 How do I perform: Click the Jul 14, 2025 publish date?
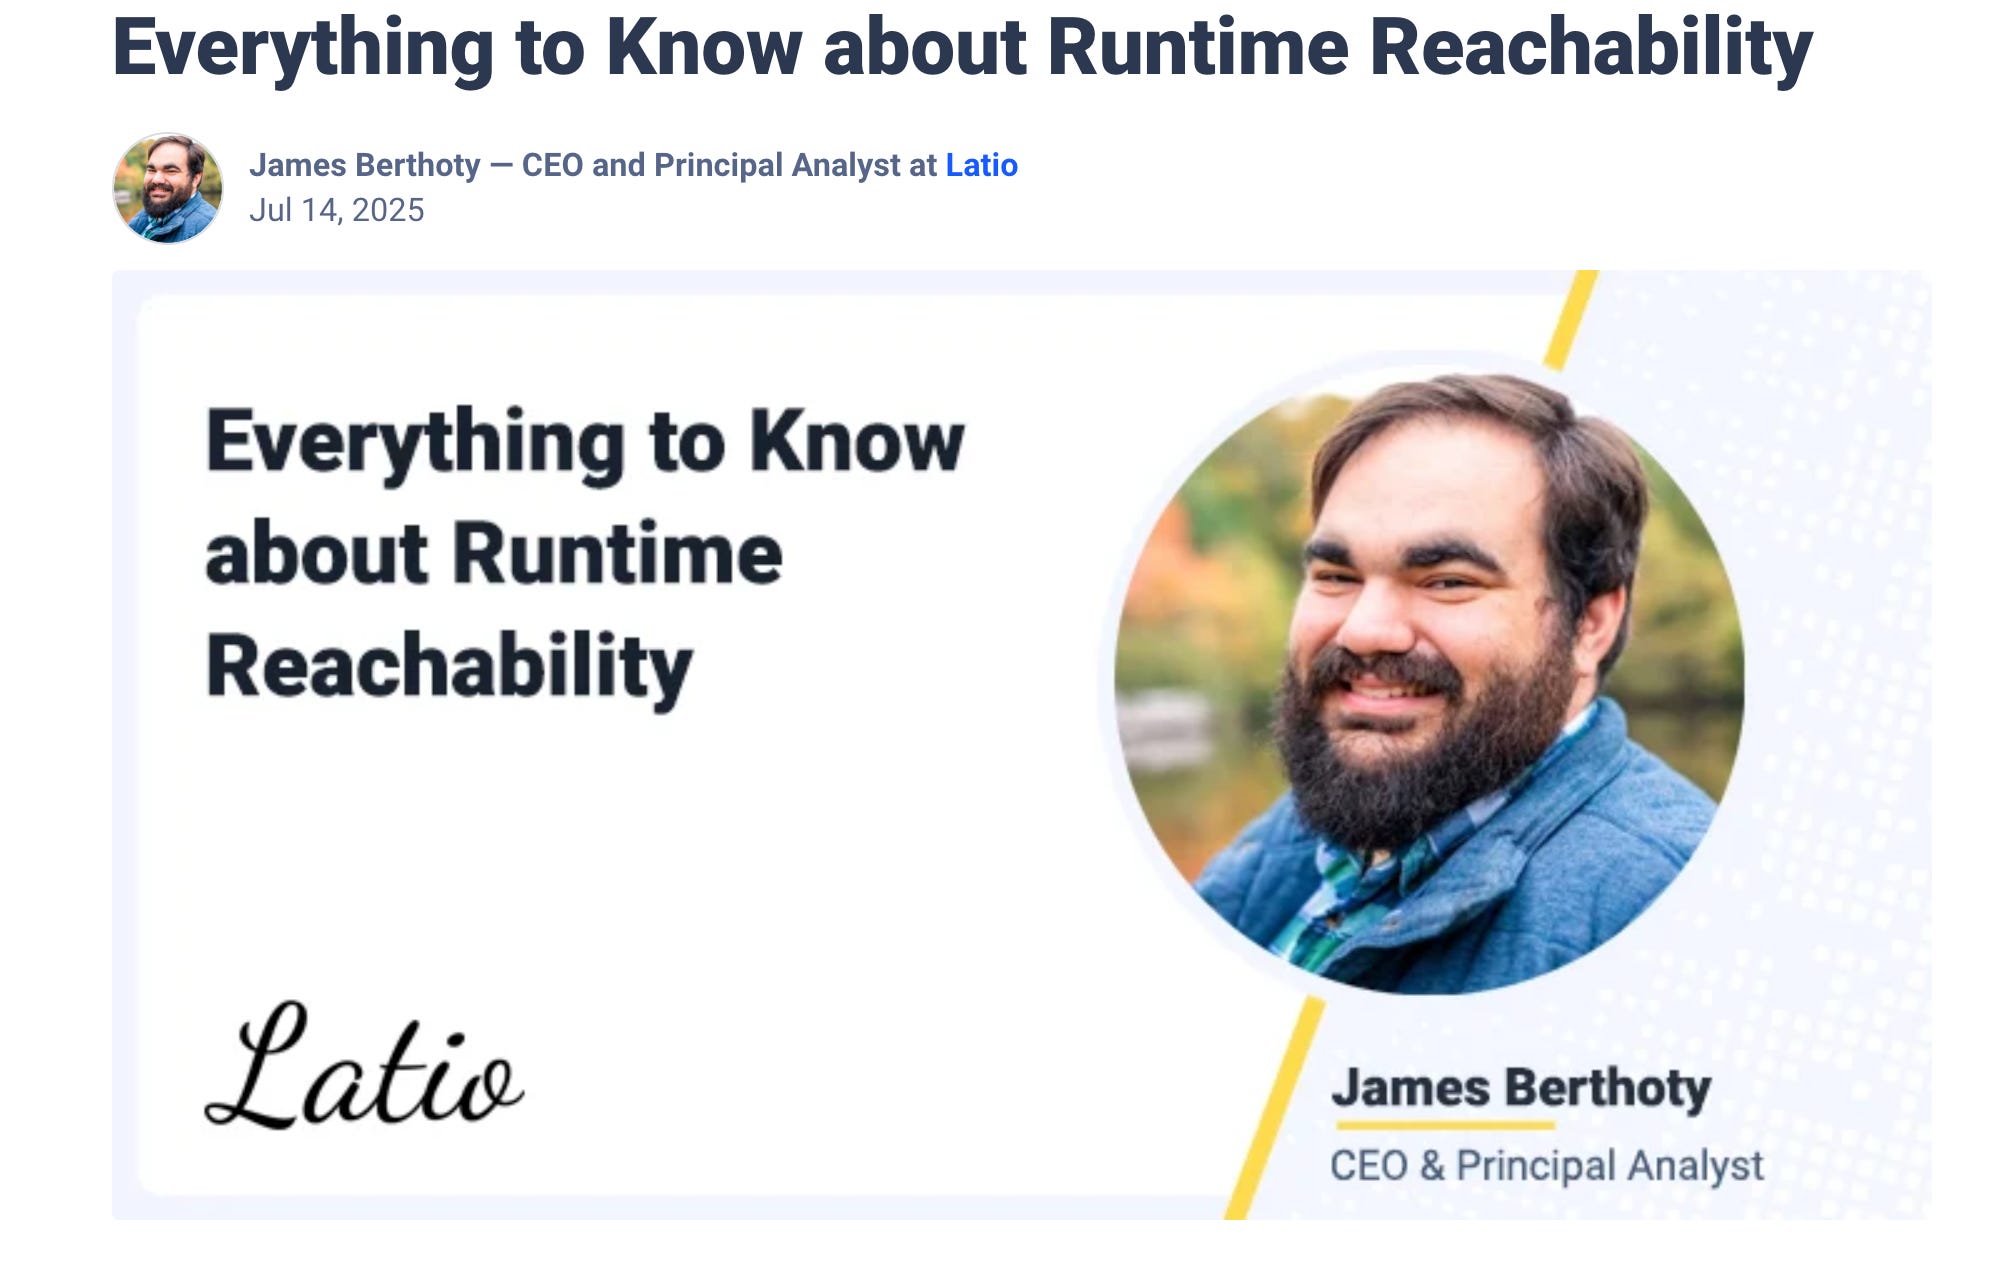[x=336, y=210]
